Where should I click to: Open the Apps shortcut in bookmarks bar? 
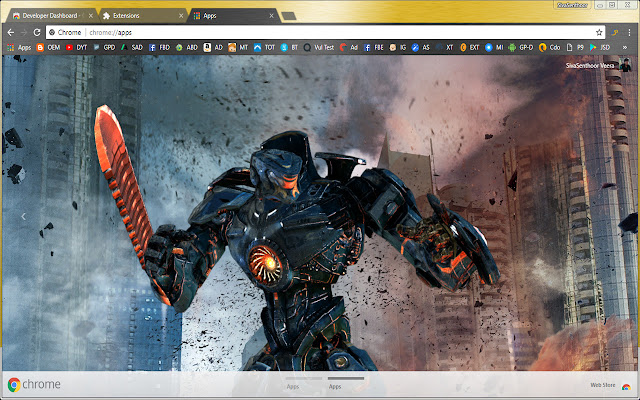coord(19,47)
